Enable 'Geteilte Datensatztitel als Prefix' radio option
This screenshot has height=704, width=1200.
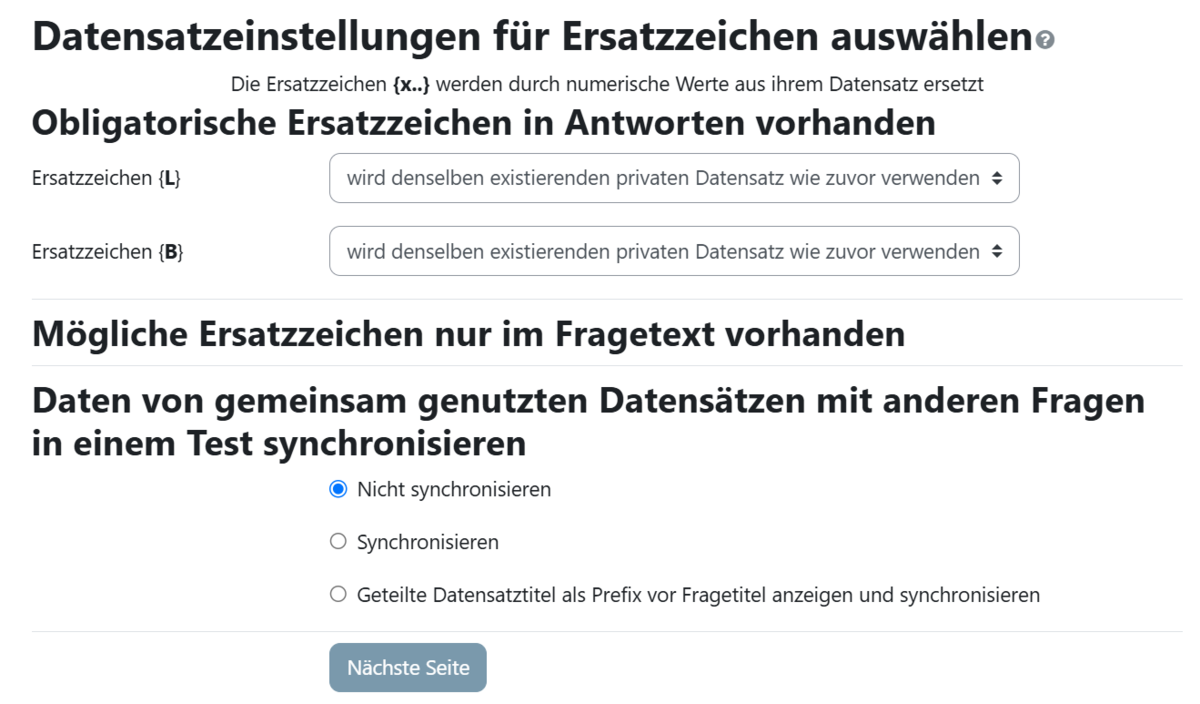[338, 595]
